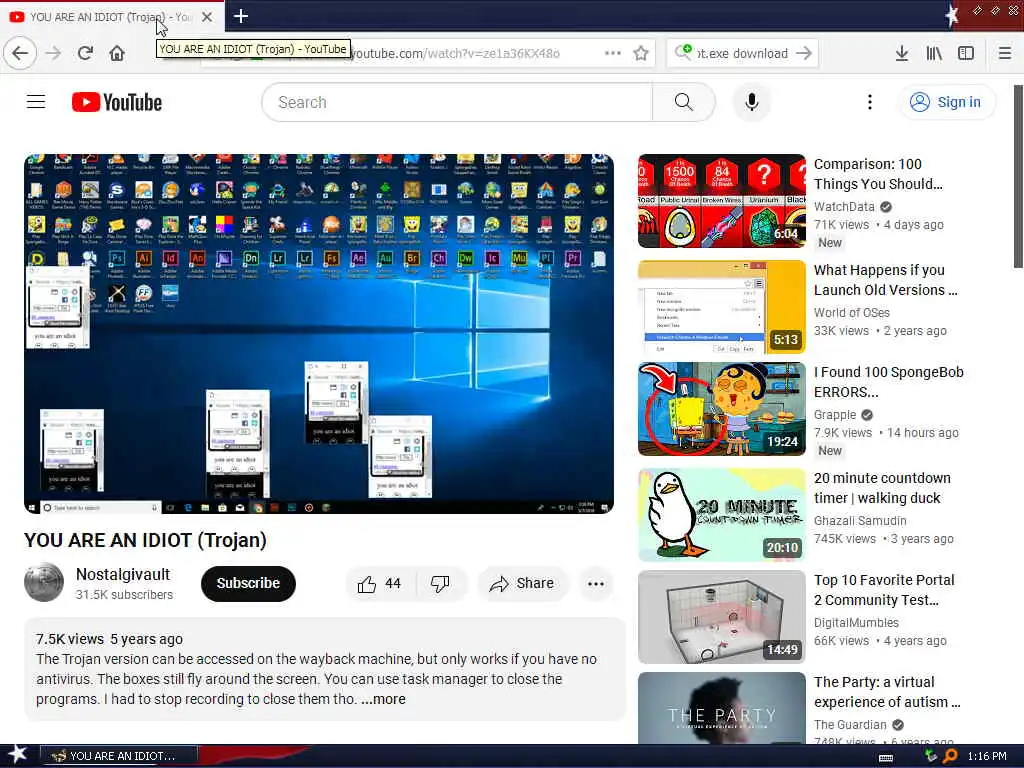This screenshot has height=768, width=1024.
Task: Open the Comparison: 100 Things video thumbnail
Action: coord(722,201)
